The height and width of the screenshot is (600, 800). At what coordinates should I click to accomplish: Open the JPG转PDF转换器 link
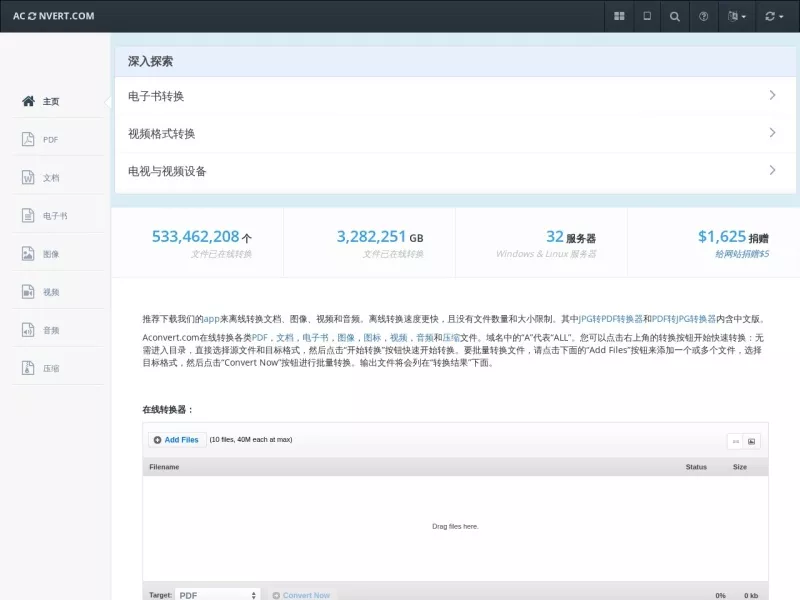point(610,319)
